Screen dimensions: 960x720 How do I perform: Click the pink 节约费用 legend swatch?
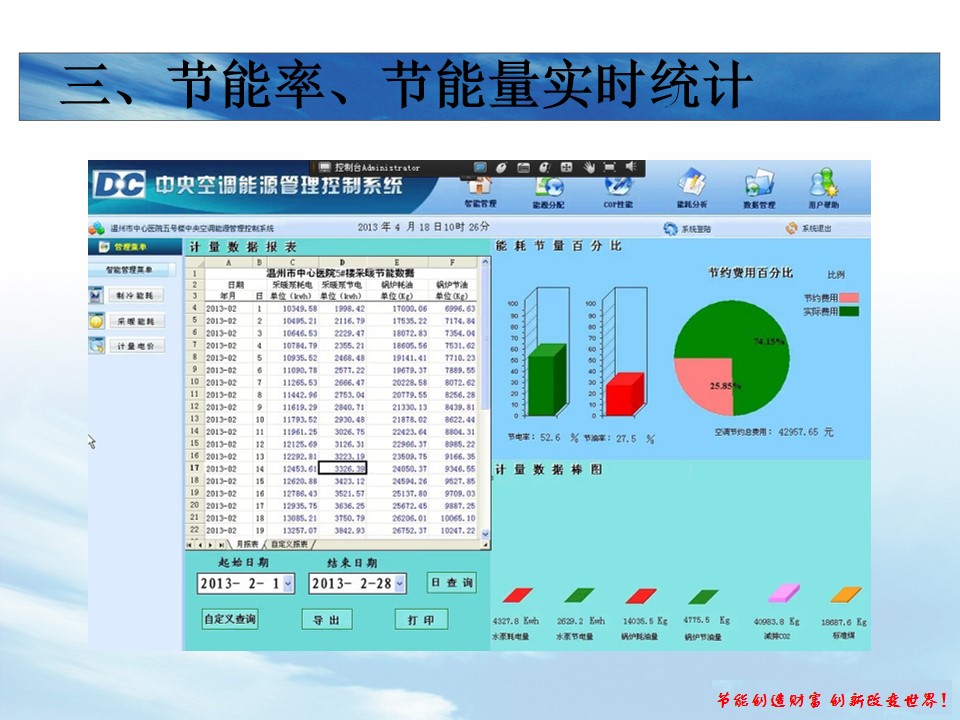point(849,298)
